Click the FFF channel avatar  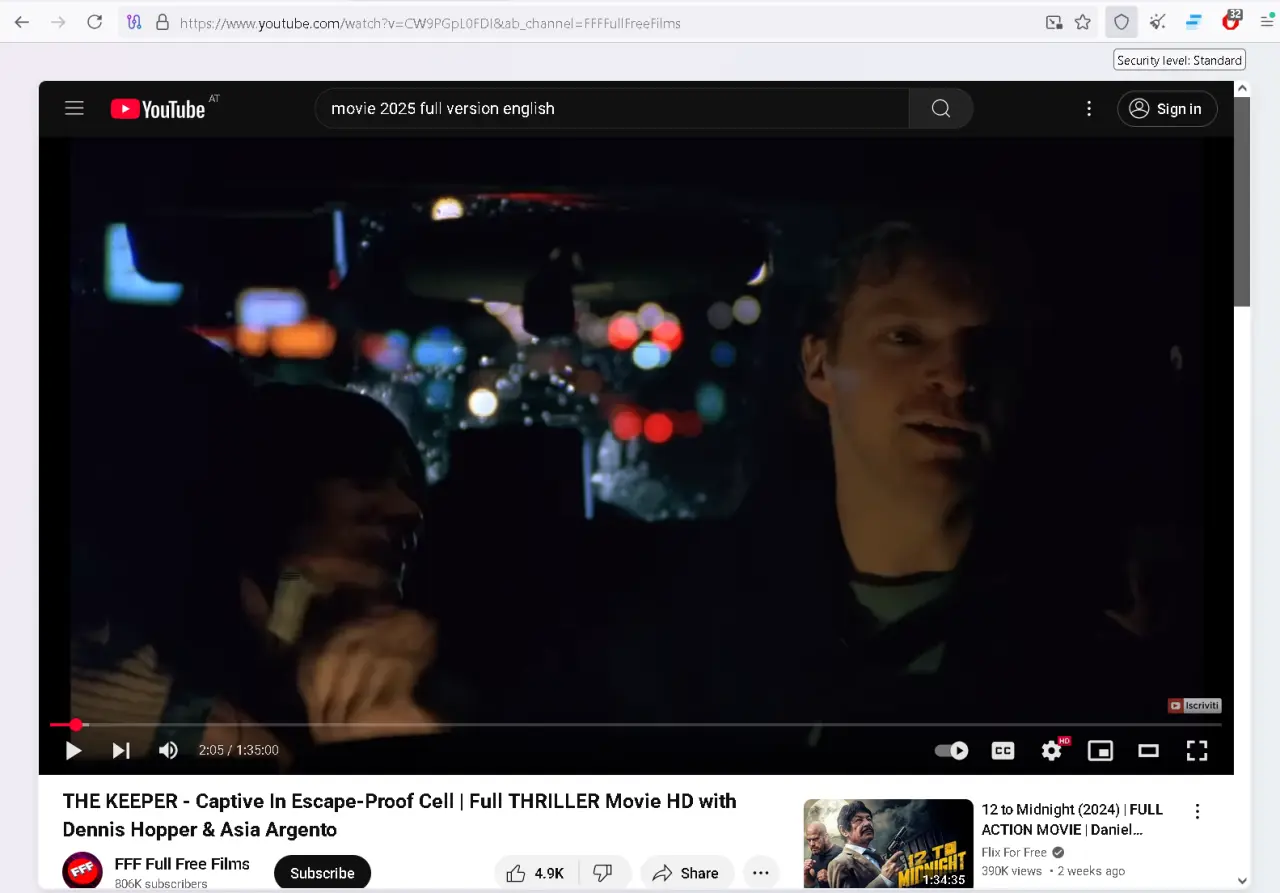[82, 871]
